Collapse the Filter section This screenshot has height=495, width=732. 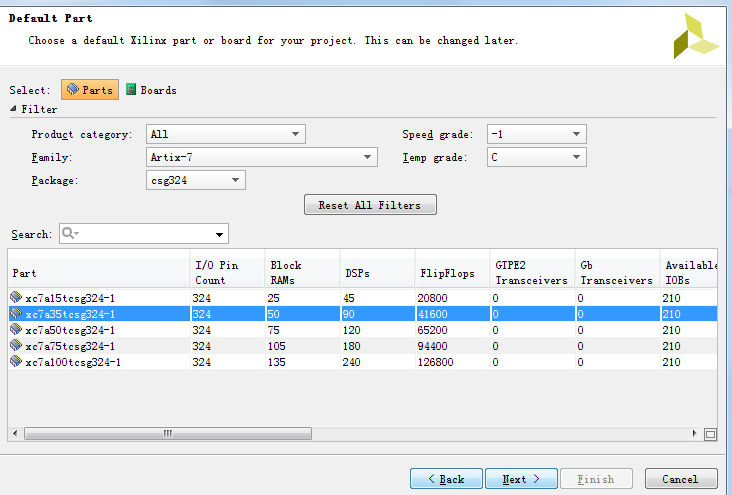(14, 110)
